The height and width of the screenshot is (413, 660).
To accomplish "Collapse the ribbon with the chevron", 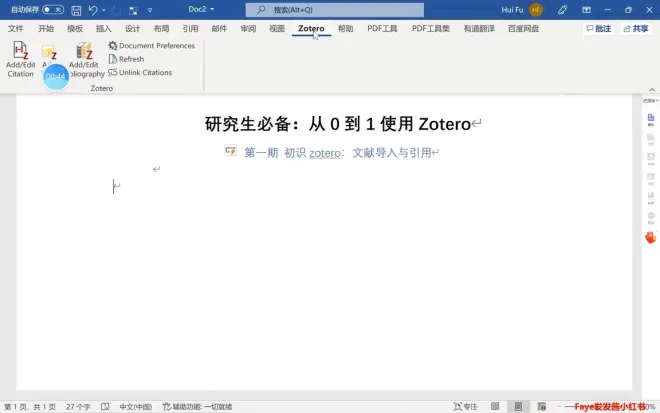I will pos(652,89).
